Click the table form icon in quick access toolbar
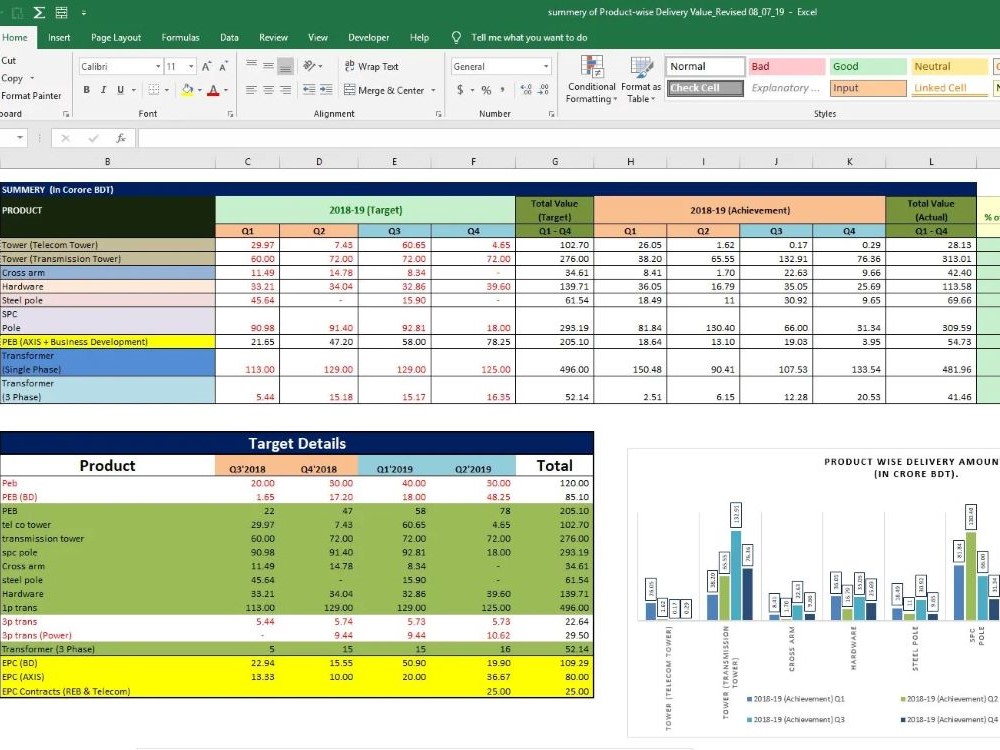 point(62,12)
